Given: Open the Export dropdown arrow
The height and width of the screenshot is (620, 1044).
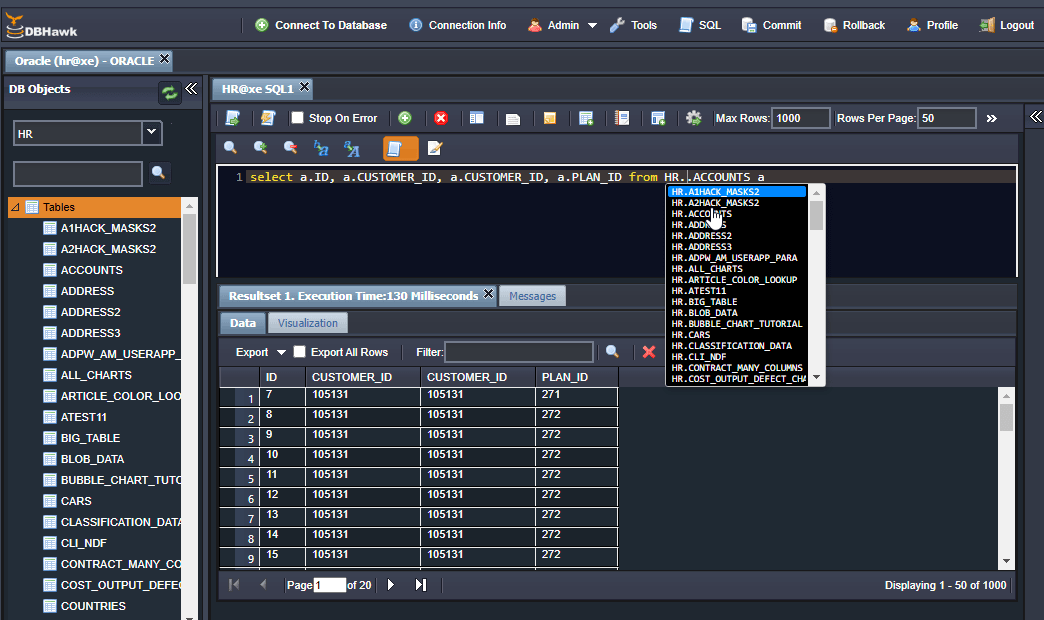Looking at the screenshot, I should [x=281, y=352].
